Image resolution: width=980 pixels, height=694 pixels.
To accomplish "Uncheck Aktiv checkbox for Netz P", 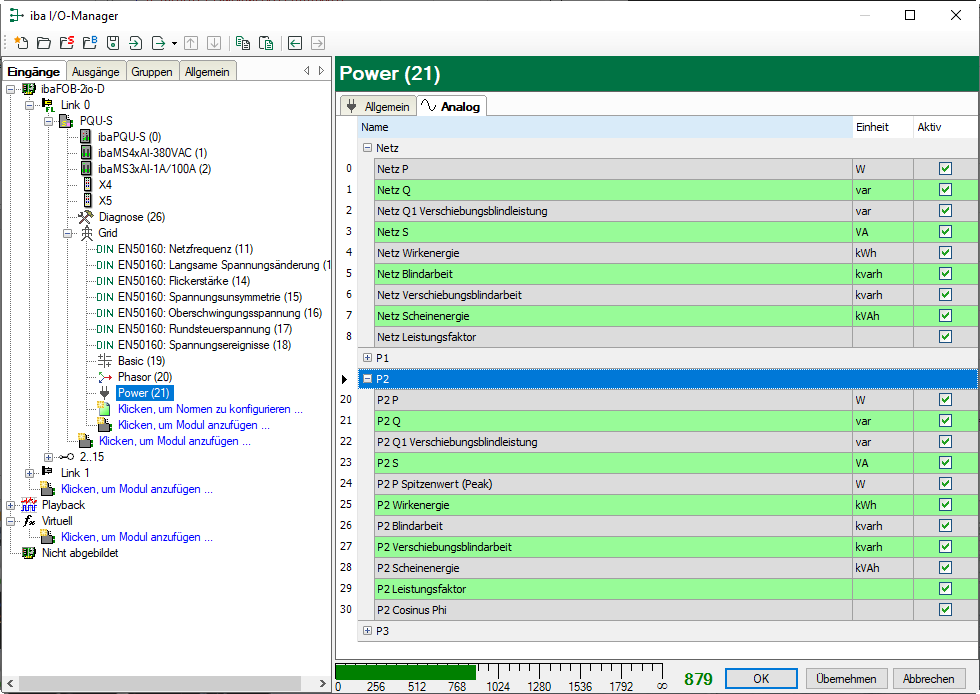I will click(x=945, y=169).
